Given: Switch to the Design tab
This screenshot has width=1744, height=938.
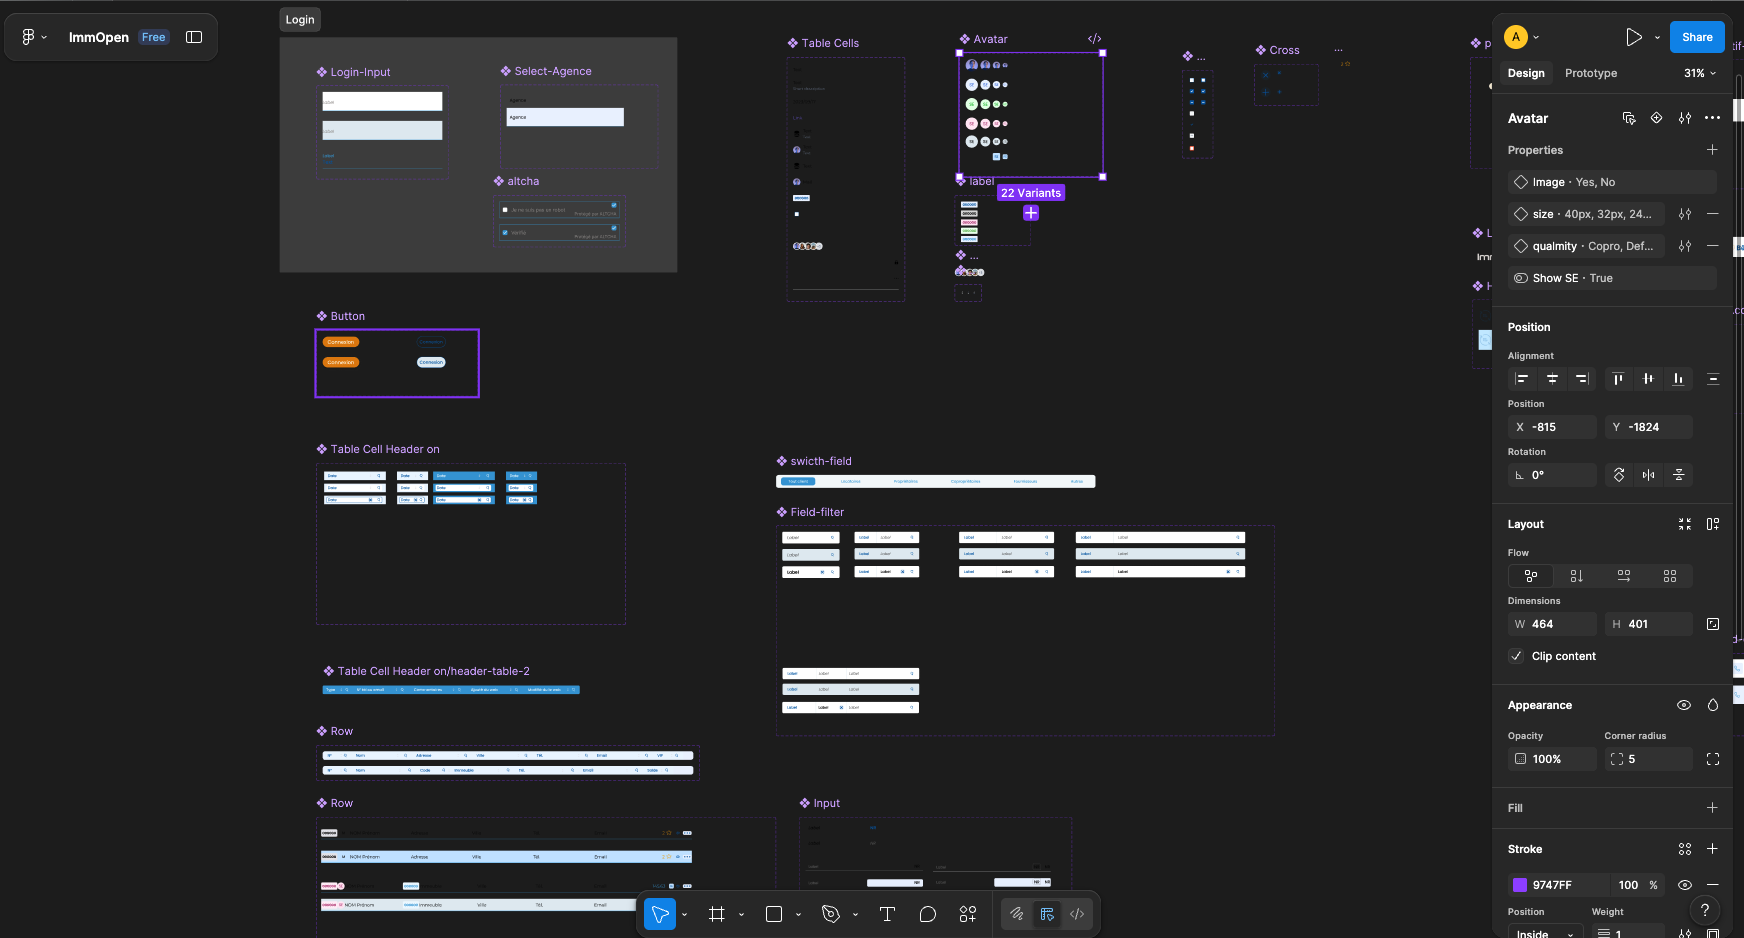Looking at the screenshot, I should [1526, 73].
